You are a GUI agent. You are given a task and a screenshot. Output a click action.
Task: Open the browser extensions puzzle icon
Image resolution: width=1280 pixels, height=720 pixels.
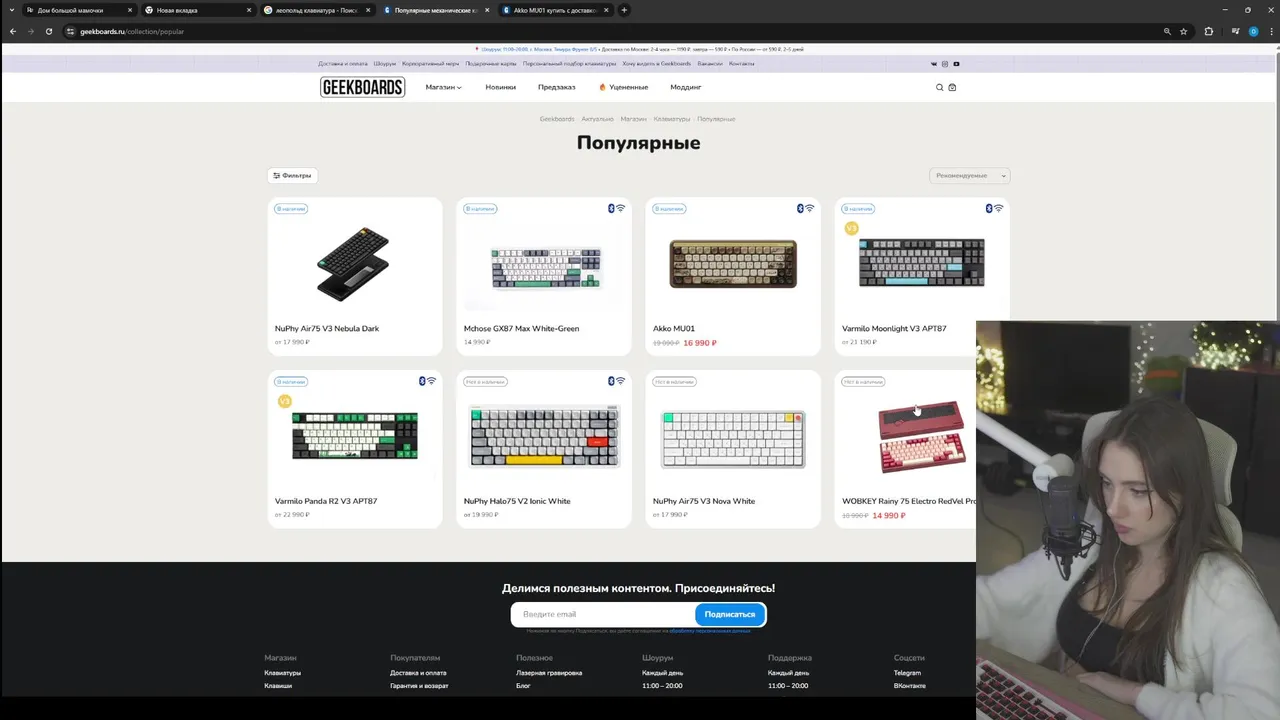click(1208, 31)
